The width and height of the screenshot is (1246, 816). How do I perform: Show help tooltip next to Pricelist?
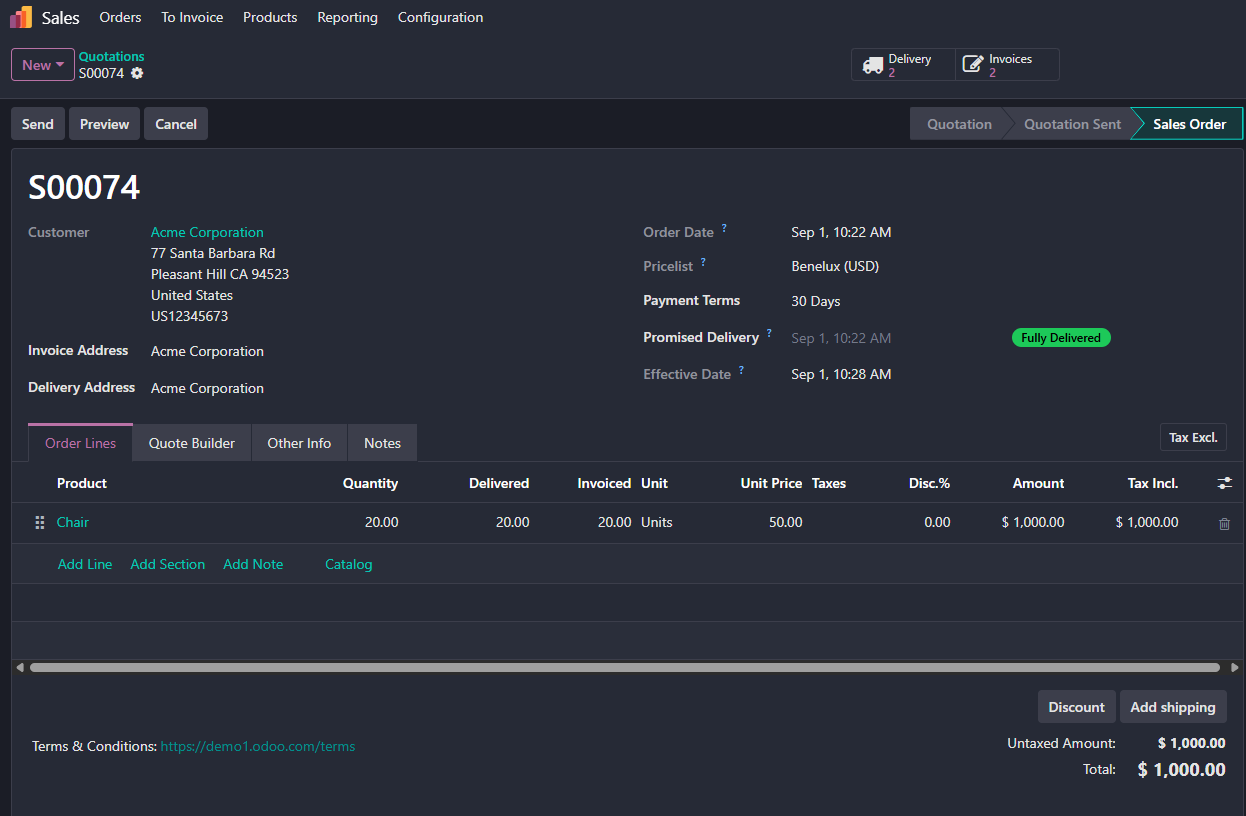pyautogui.click(x=703, y=262)
